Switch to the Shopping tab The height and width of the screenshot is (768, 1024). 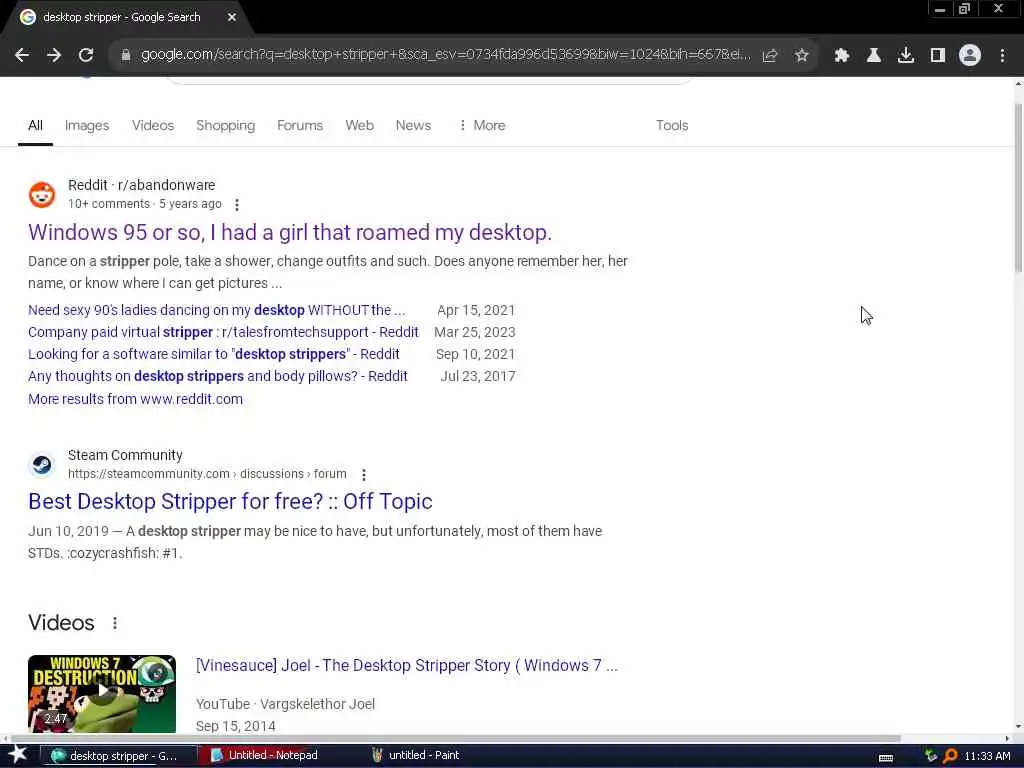click(225, 125)
